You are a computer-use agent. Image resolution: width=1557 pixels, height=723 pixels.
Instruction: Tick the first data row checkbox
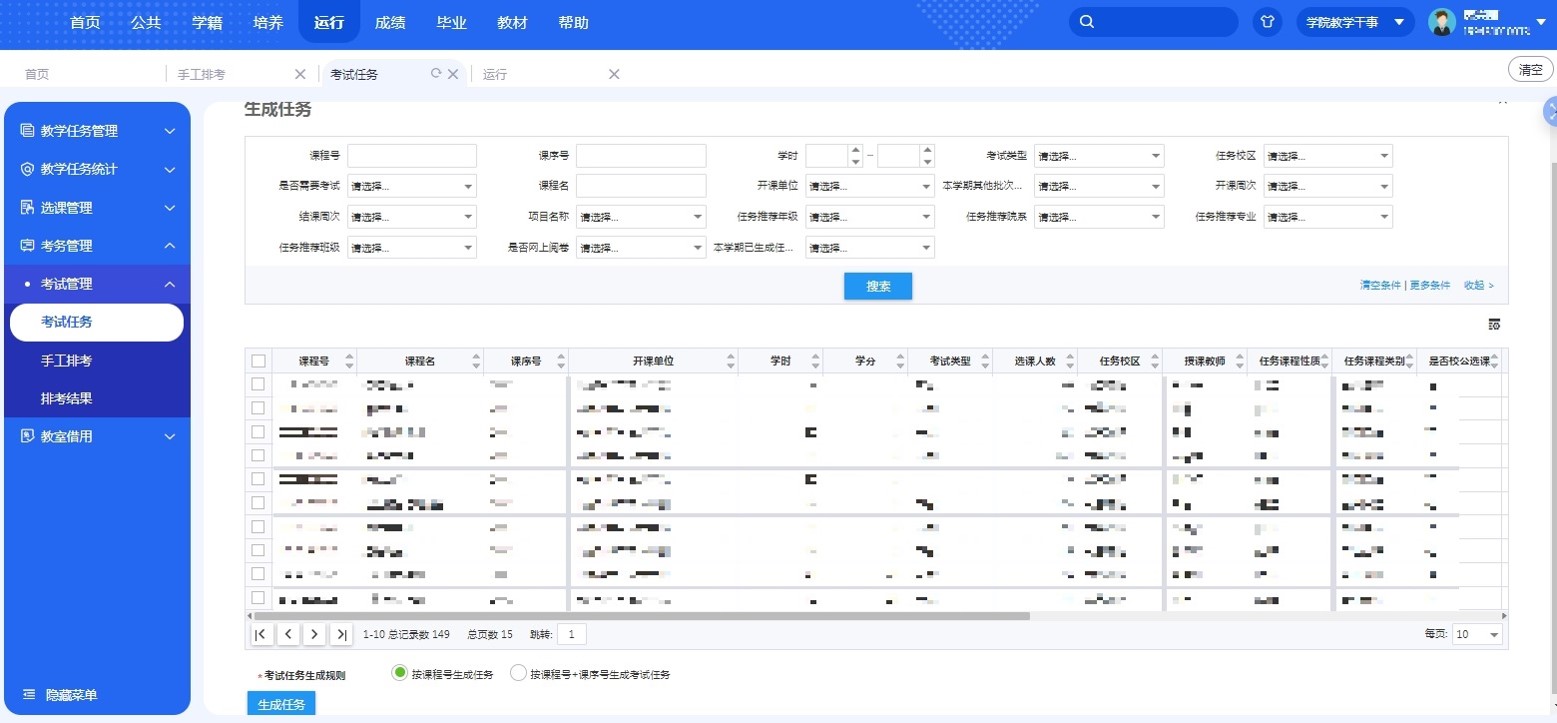tap(258, 384)
